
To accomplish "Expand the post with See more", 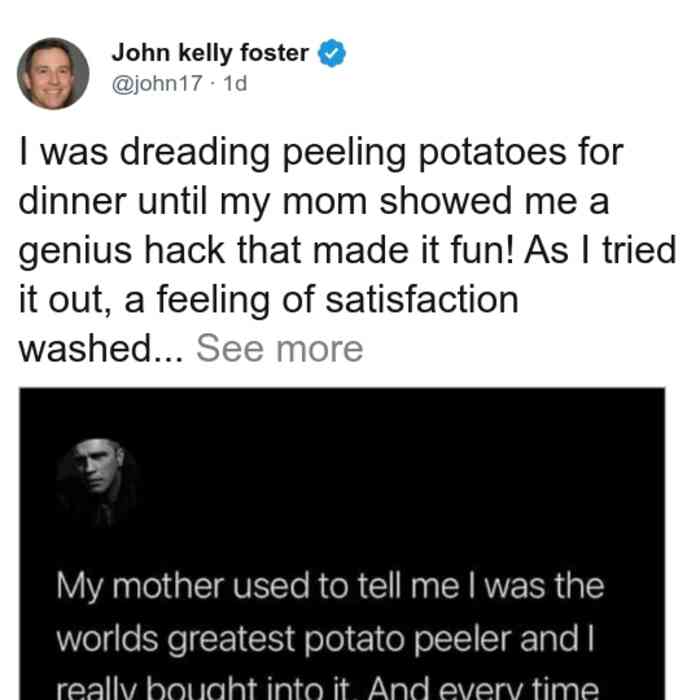I will 279,349.
